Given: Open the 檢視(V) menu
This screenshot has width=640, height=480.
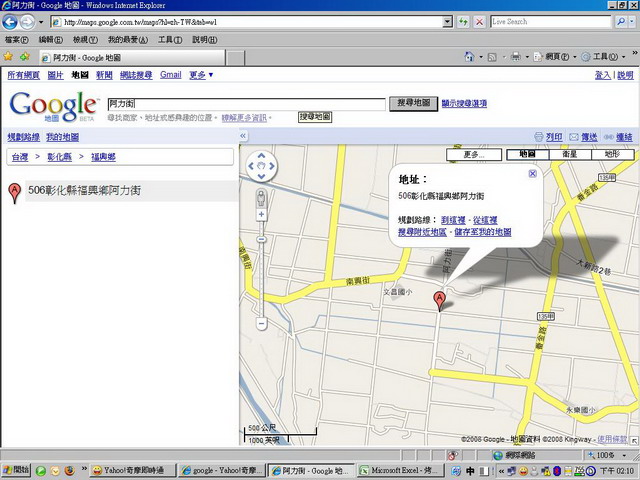Looking at the screenshot, I should (x=85, y=40).
